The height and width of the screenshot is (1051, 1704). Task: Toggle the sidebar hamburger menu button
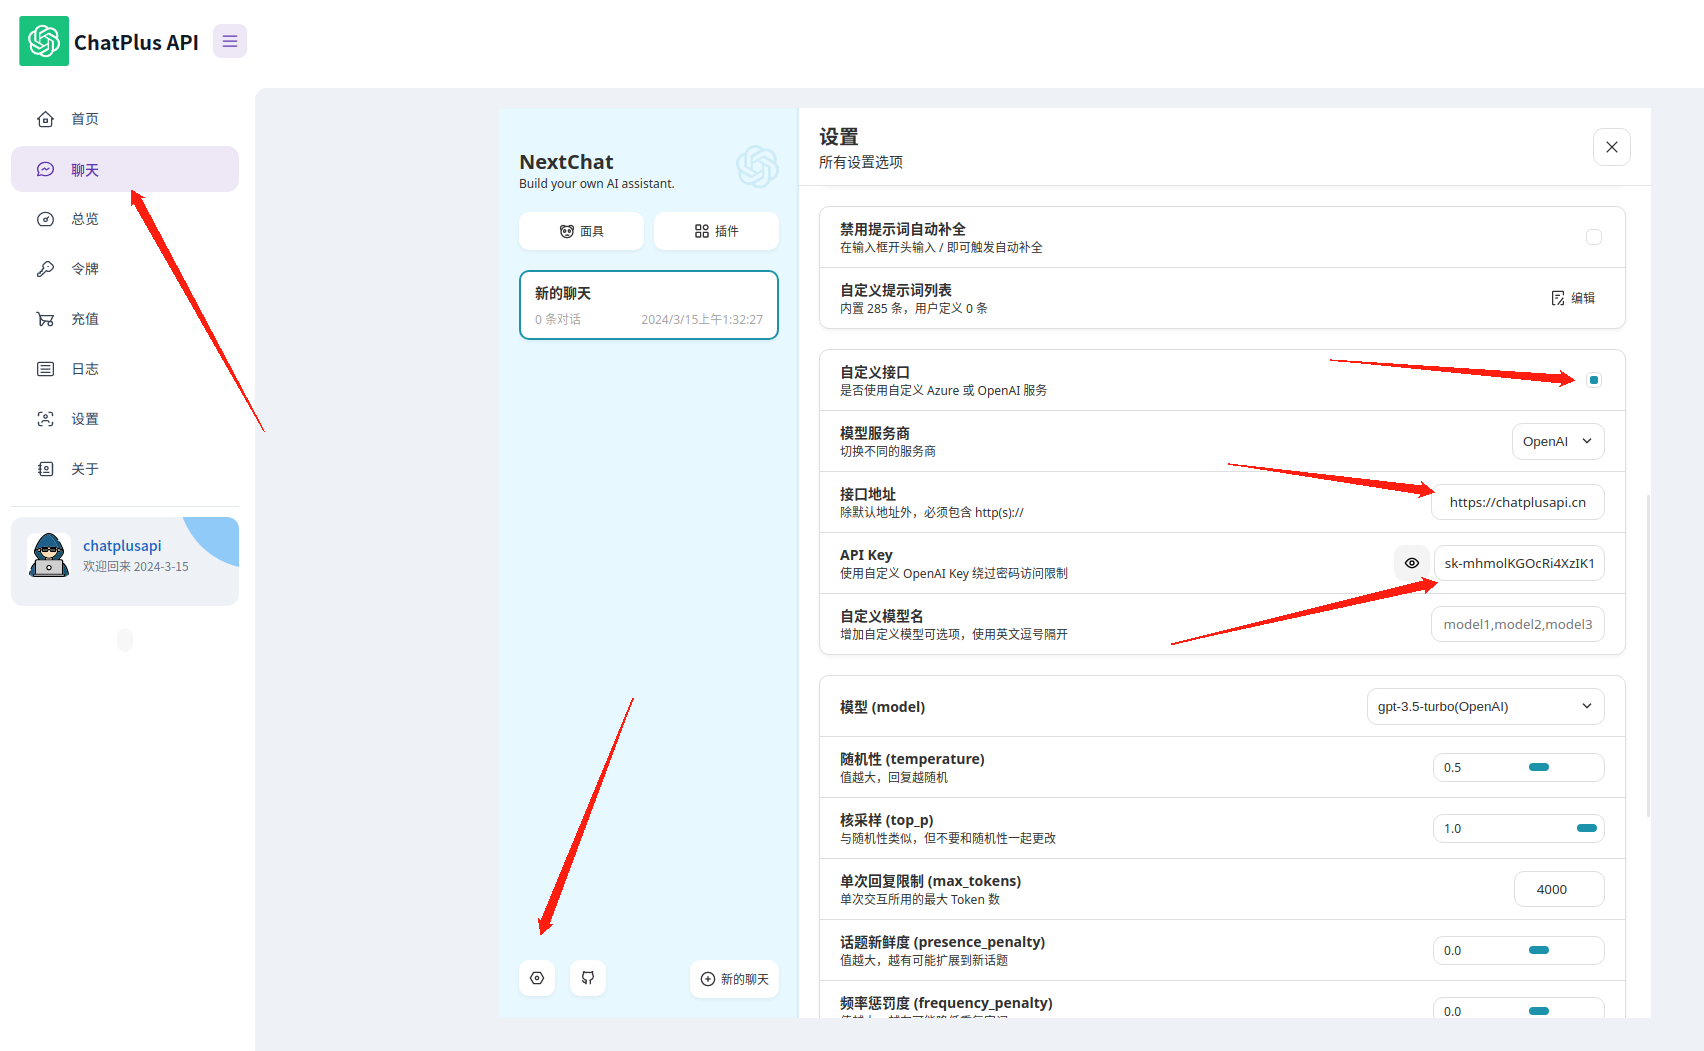click(x=230, y=41)
